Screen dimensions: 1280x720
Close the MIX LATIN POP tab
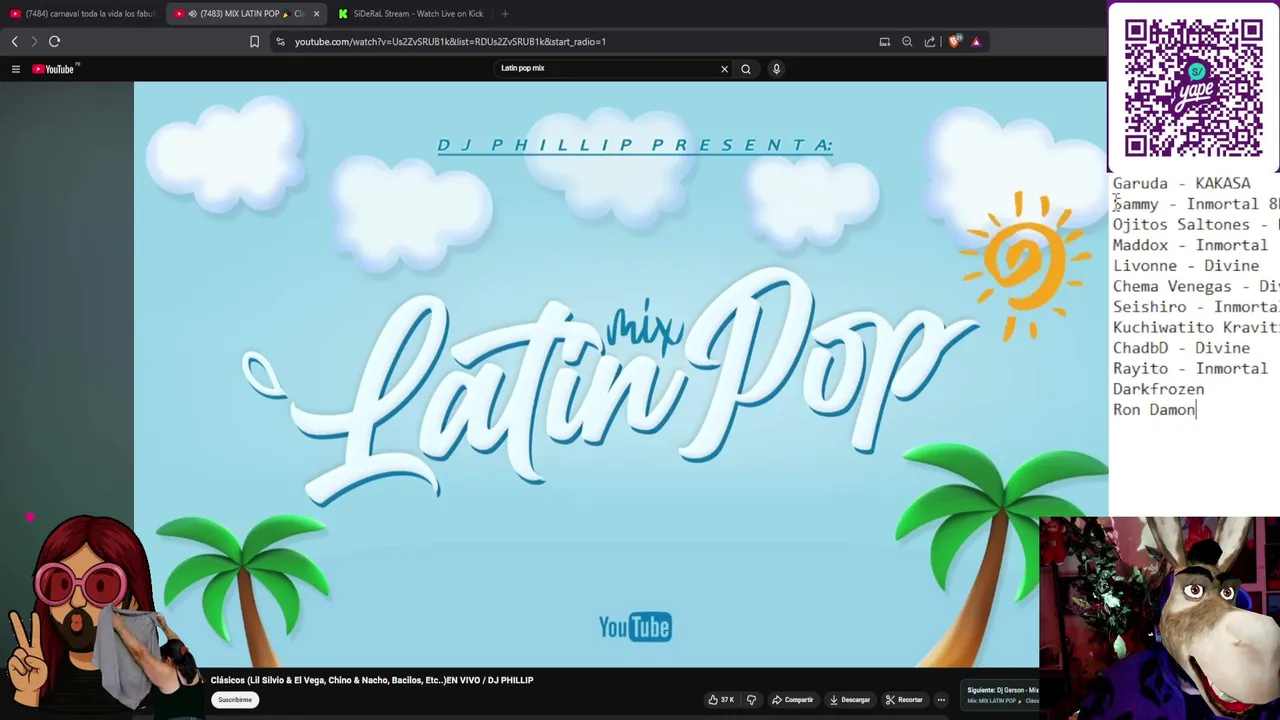[316, 14]
